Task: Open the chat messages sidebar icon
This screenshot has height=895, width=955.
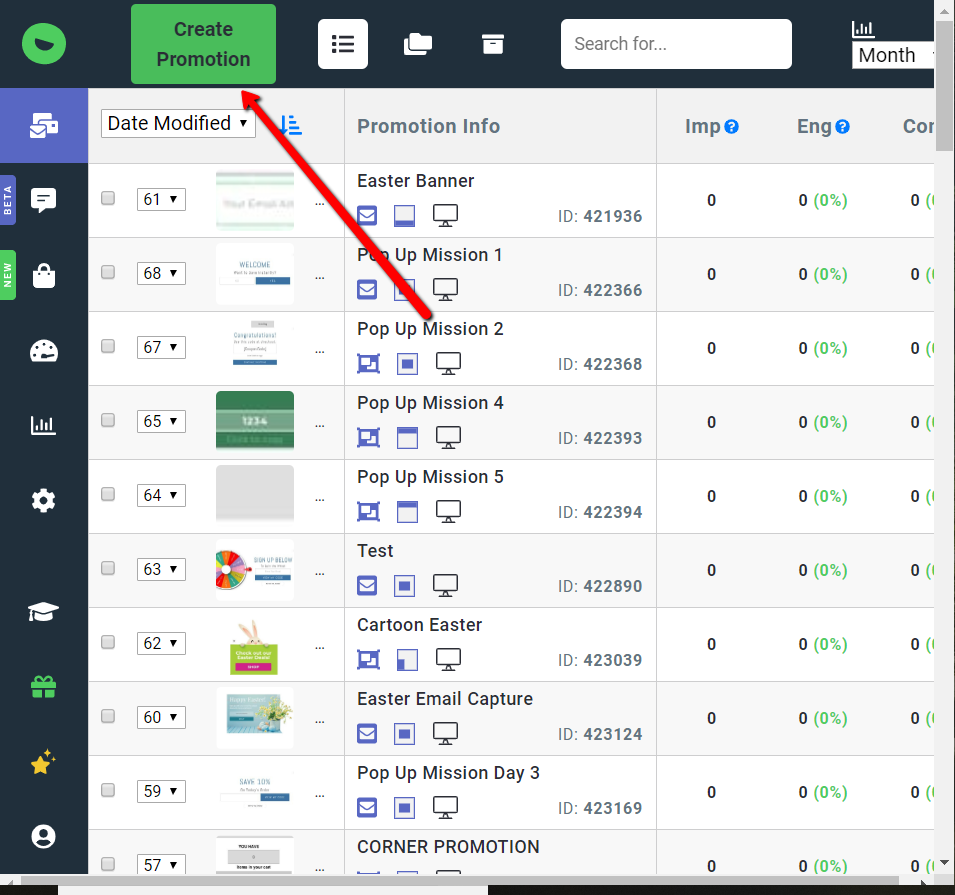Action: (44, 200)
